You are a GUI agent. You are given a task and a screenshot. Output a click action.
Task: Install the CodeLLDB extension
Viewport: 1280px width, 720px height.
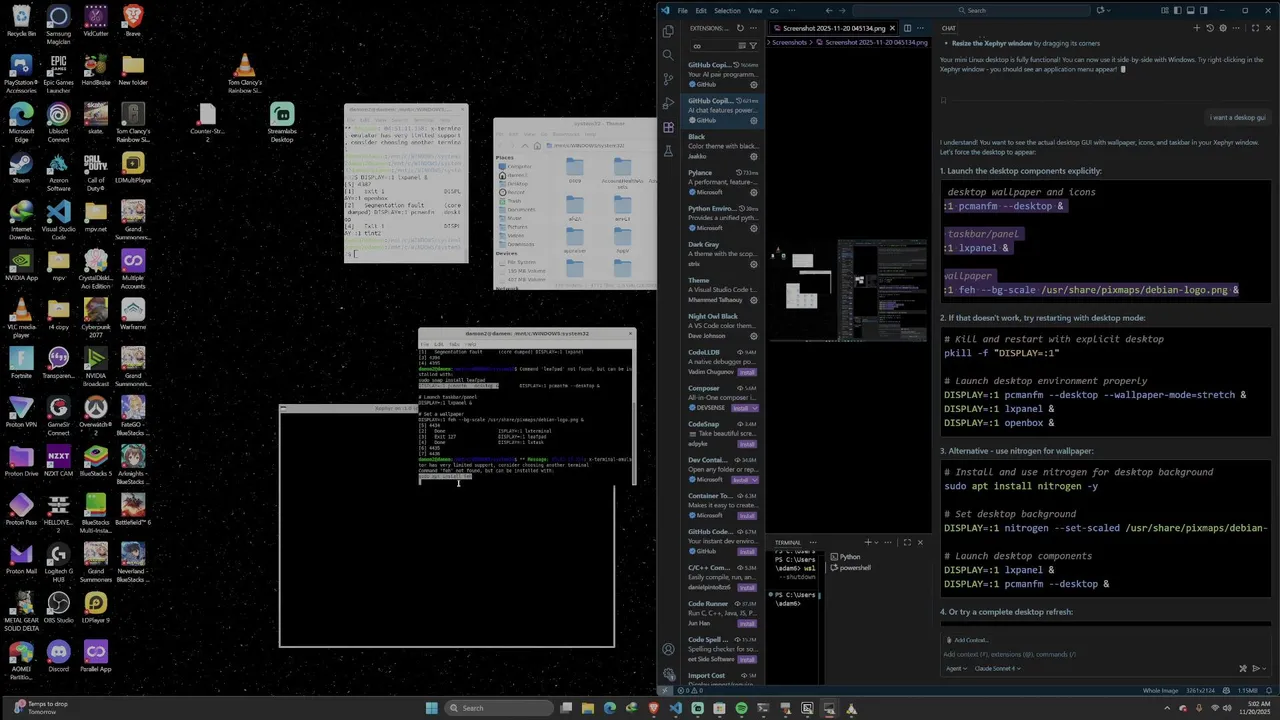tap(747, 372)
